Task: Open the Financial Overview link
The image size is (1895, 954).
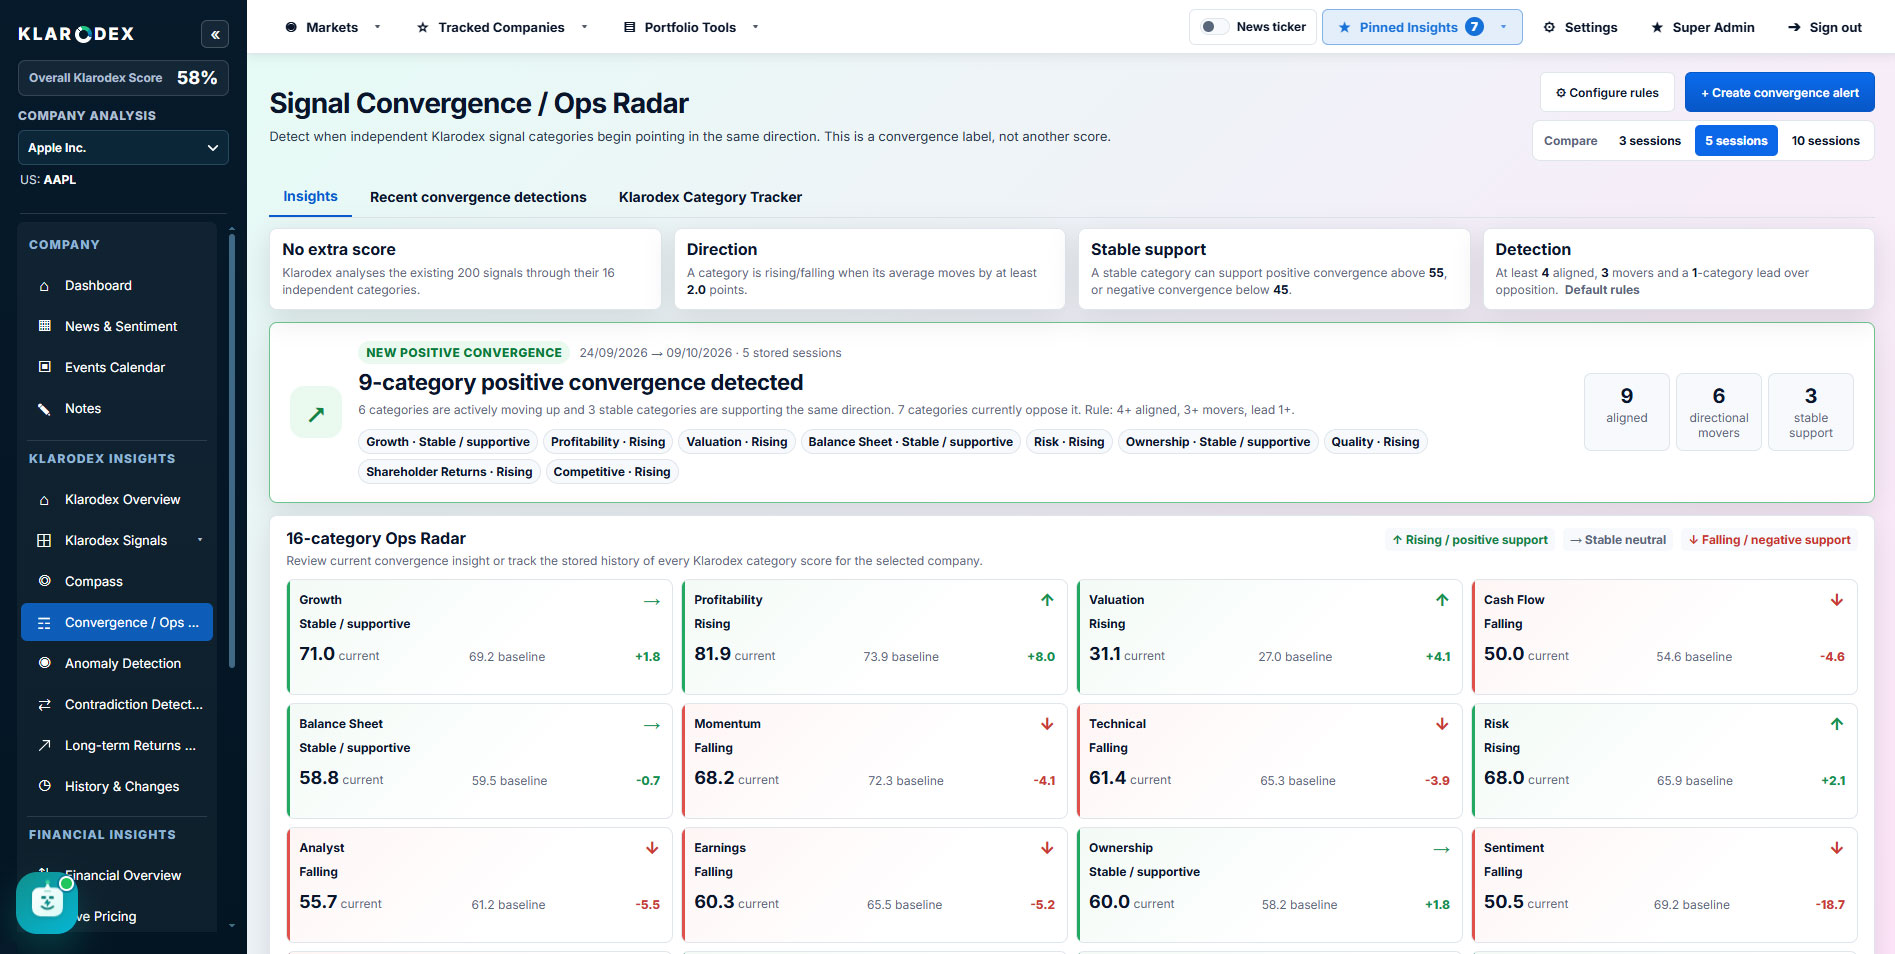Action: [x=123, y=875]
